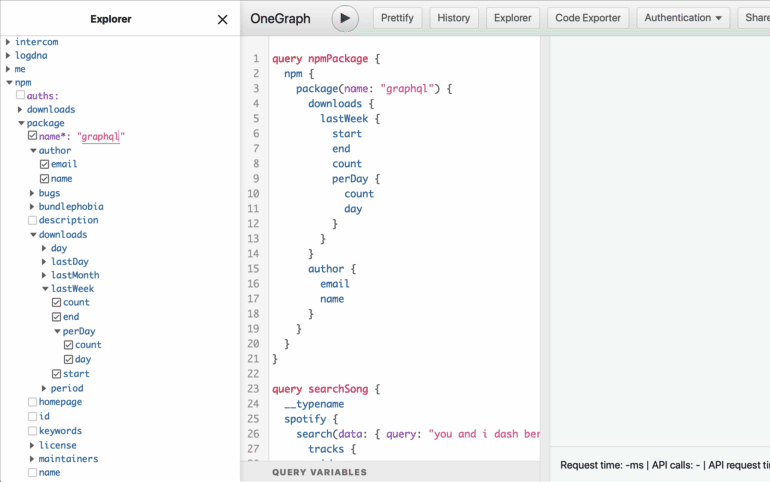Run the query with the play button

345,18
